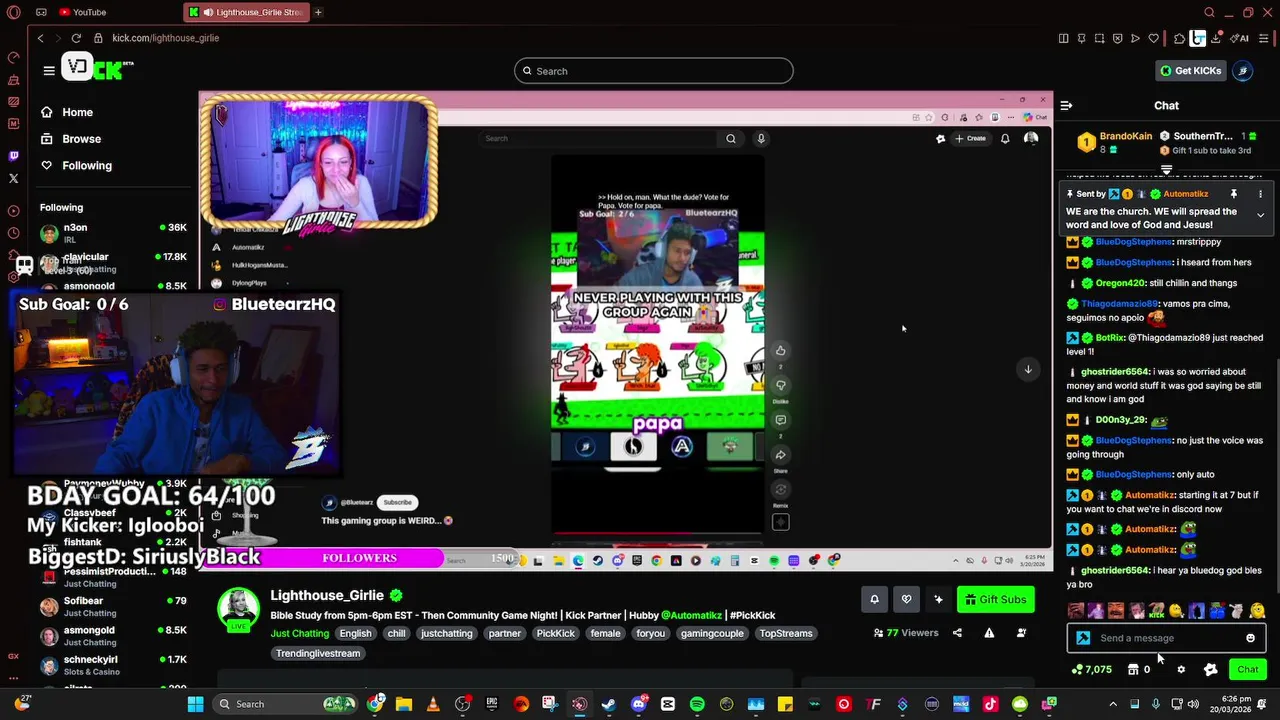Open the Kick hamburger menu
1280x720 pixels.
pyautogui.click(x=49, y=70)
